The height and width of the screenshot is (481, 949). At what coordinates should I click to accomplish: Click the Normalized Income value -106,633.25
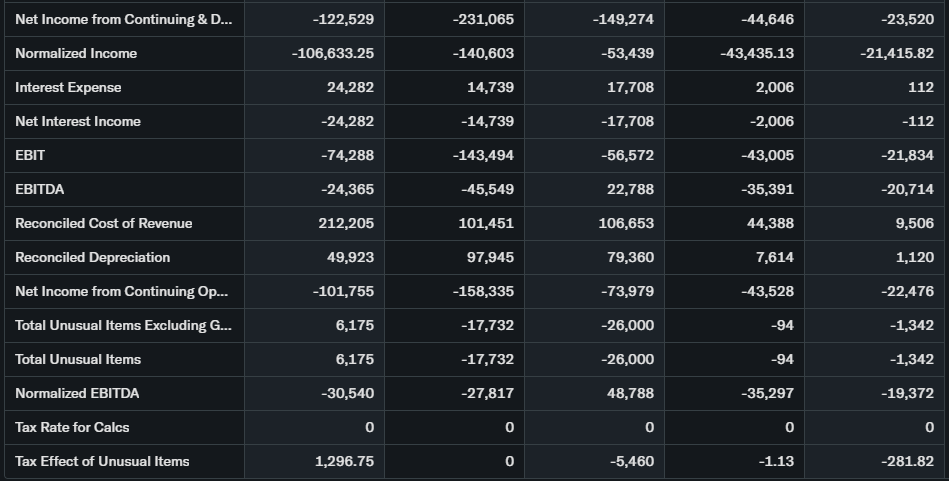click(333, 53)
